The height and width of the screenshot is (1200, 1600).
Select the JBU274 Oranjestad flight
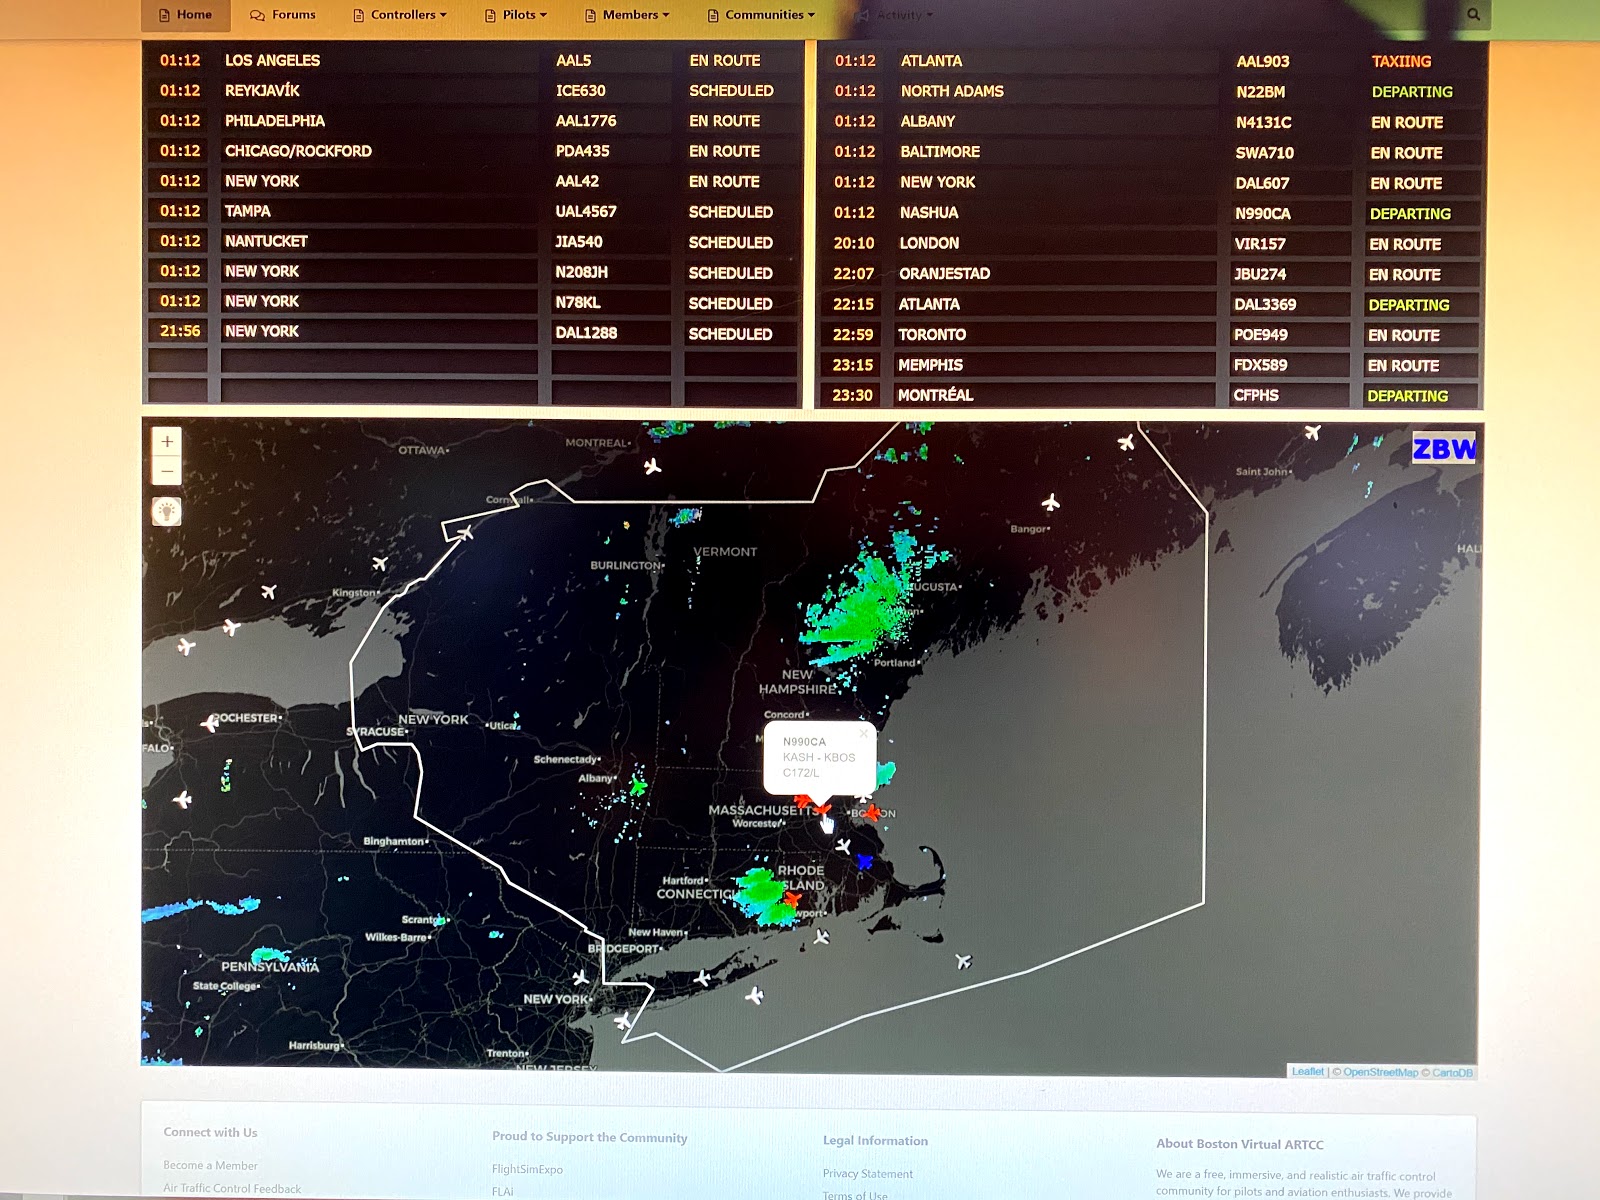(1152, 274)
